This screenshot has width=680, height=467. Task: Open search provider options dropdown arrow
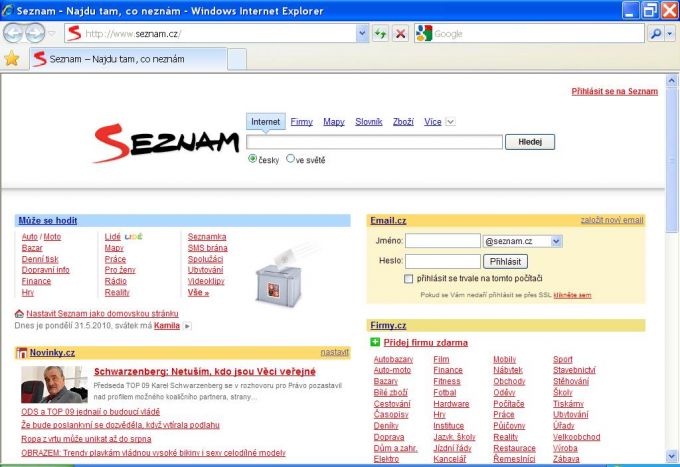click(x=670, y=33)
